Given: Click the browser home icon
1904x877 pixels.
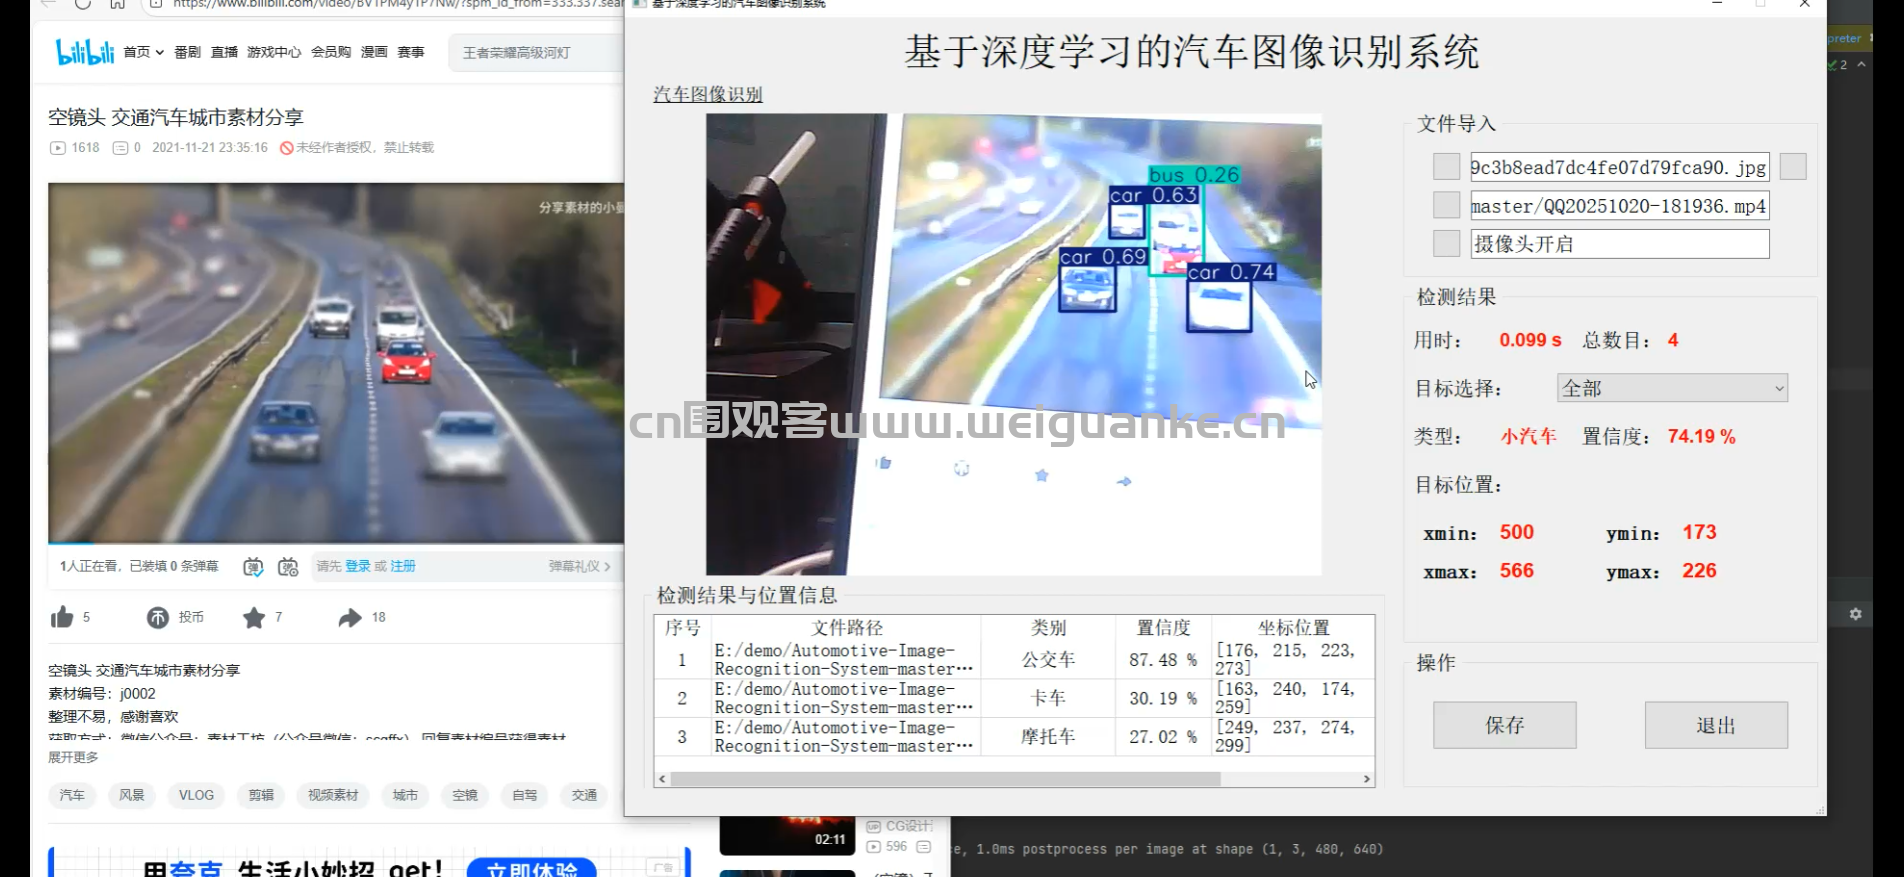Looking at the screenshot, I should pyautogui.click(x=117, y=4).
